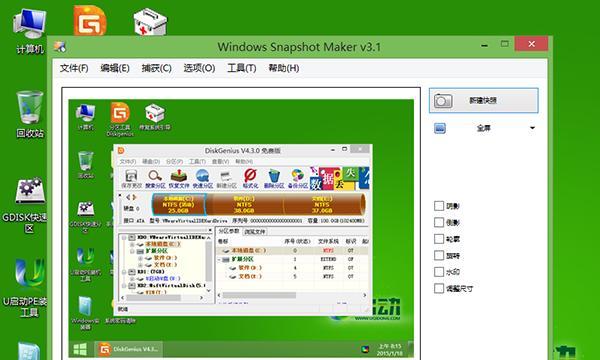This screenshot has width=600, height=360.
Task: Click the Snapshot Maker title bar app icon
Action: pos(60,47)
